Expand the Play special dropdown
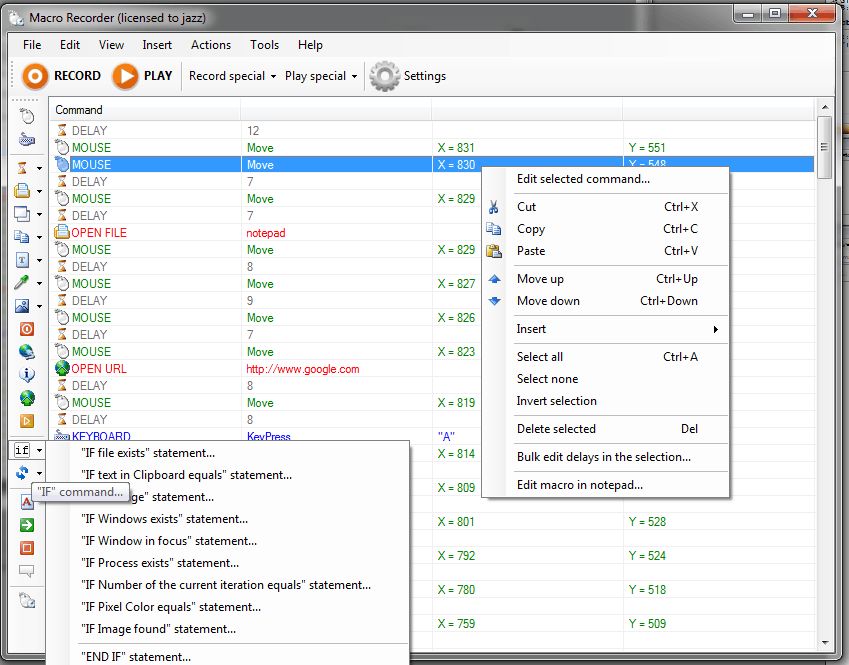The image size is (849, 665). click(320, 76)
